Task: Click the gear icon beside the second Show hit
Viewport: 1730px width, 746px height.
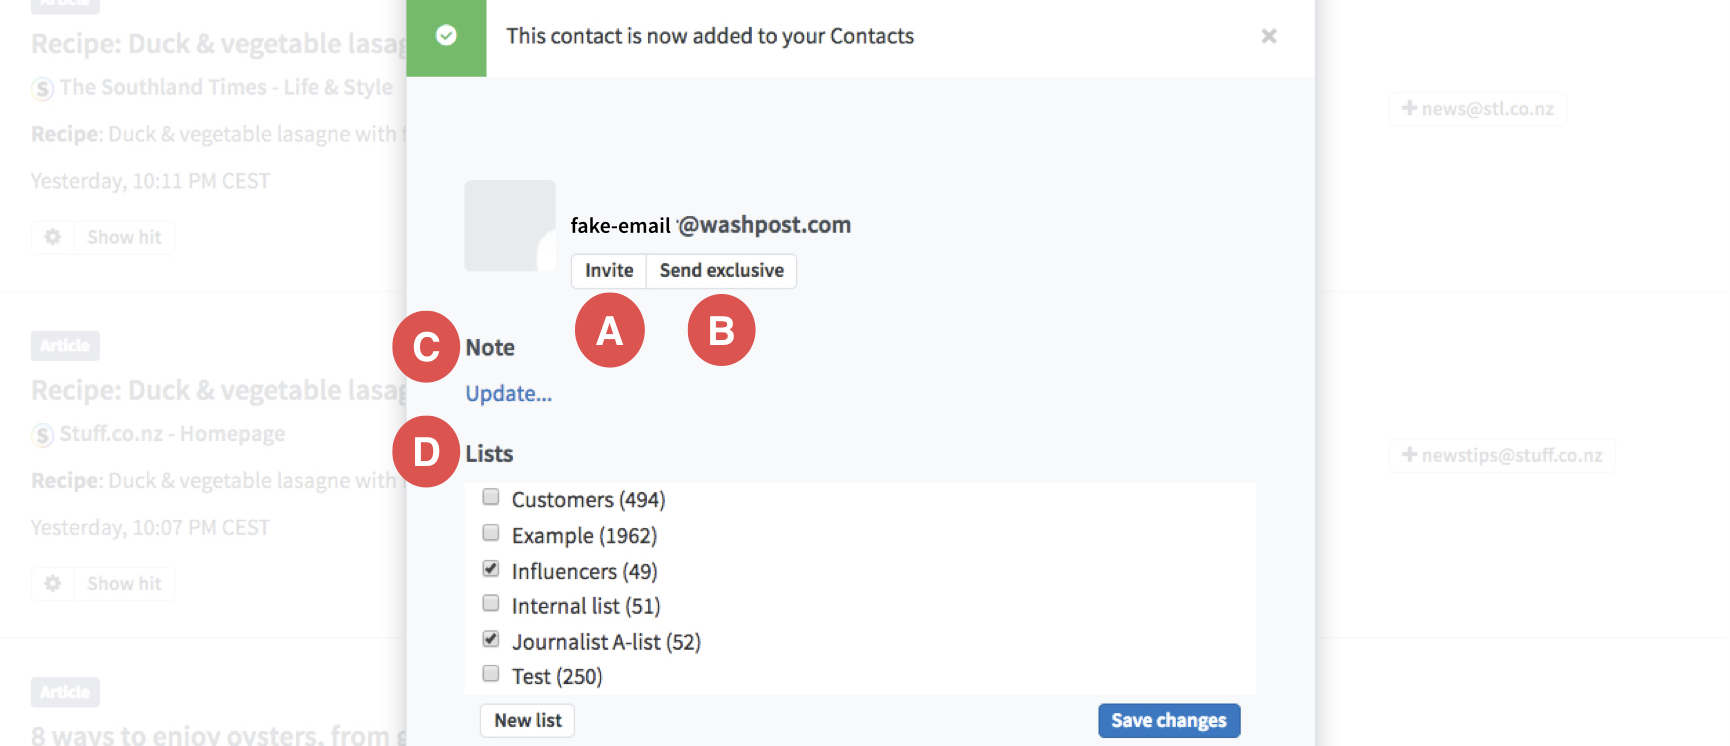Action: (x=53, y=583)
